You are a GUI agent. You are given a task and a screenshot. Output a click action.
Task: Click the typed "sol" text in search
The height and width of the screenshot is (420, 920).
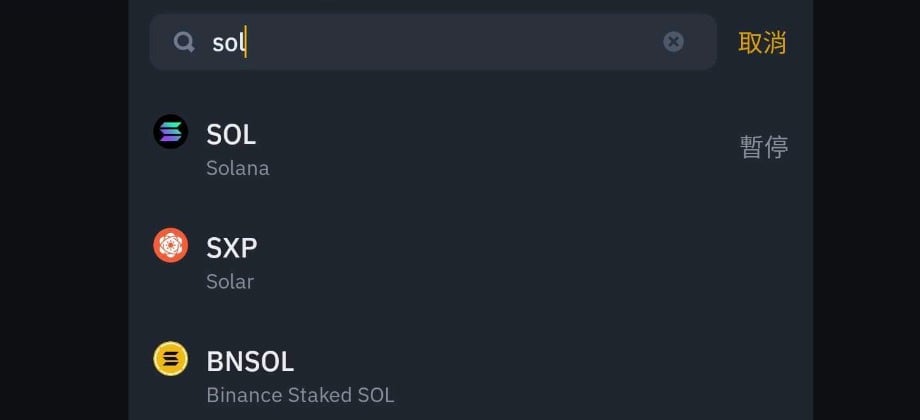coord(228,42)
